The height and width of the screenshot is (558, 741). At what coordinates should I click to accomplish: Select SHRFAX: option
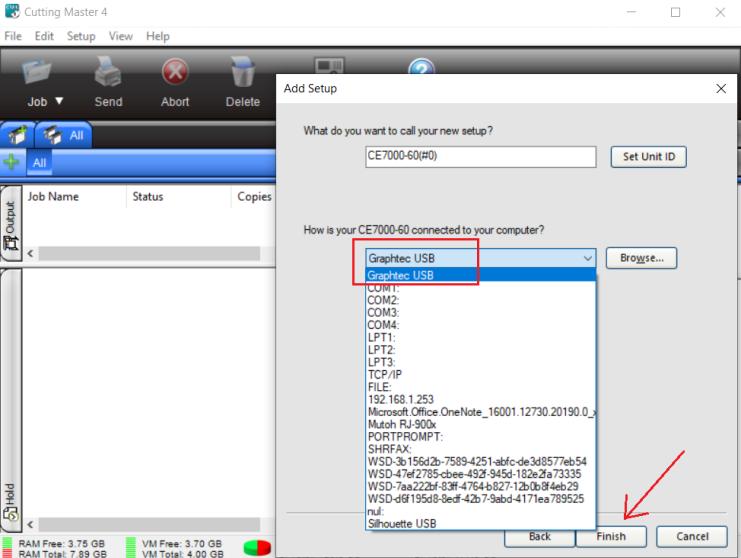point(481,449)
